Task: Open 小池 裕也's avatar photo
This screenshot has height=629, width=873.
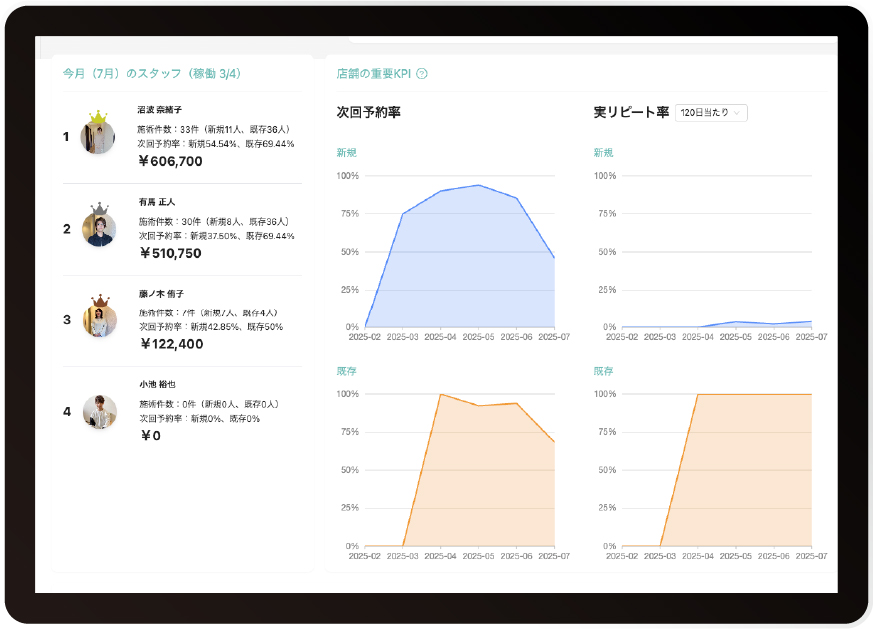Action: (x=99, y=412)
